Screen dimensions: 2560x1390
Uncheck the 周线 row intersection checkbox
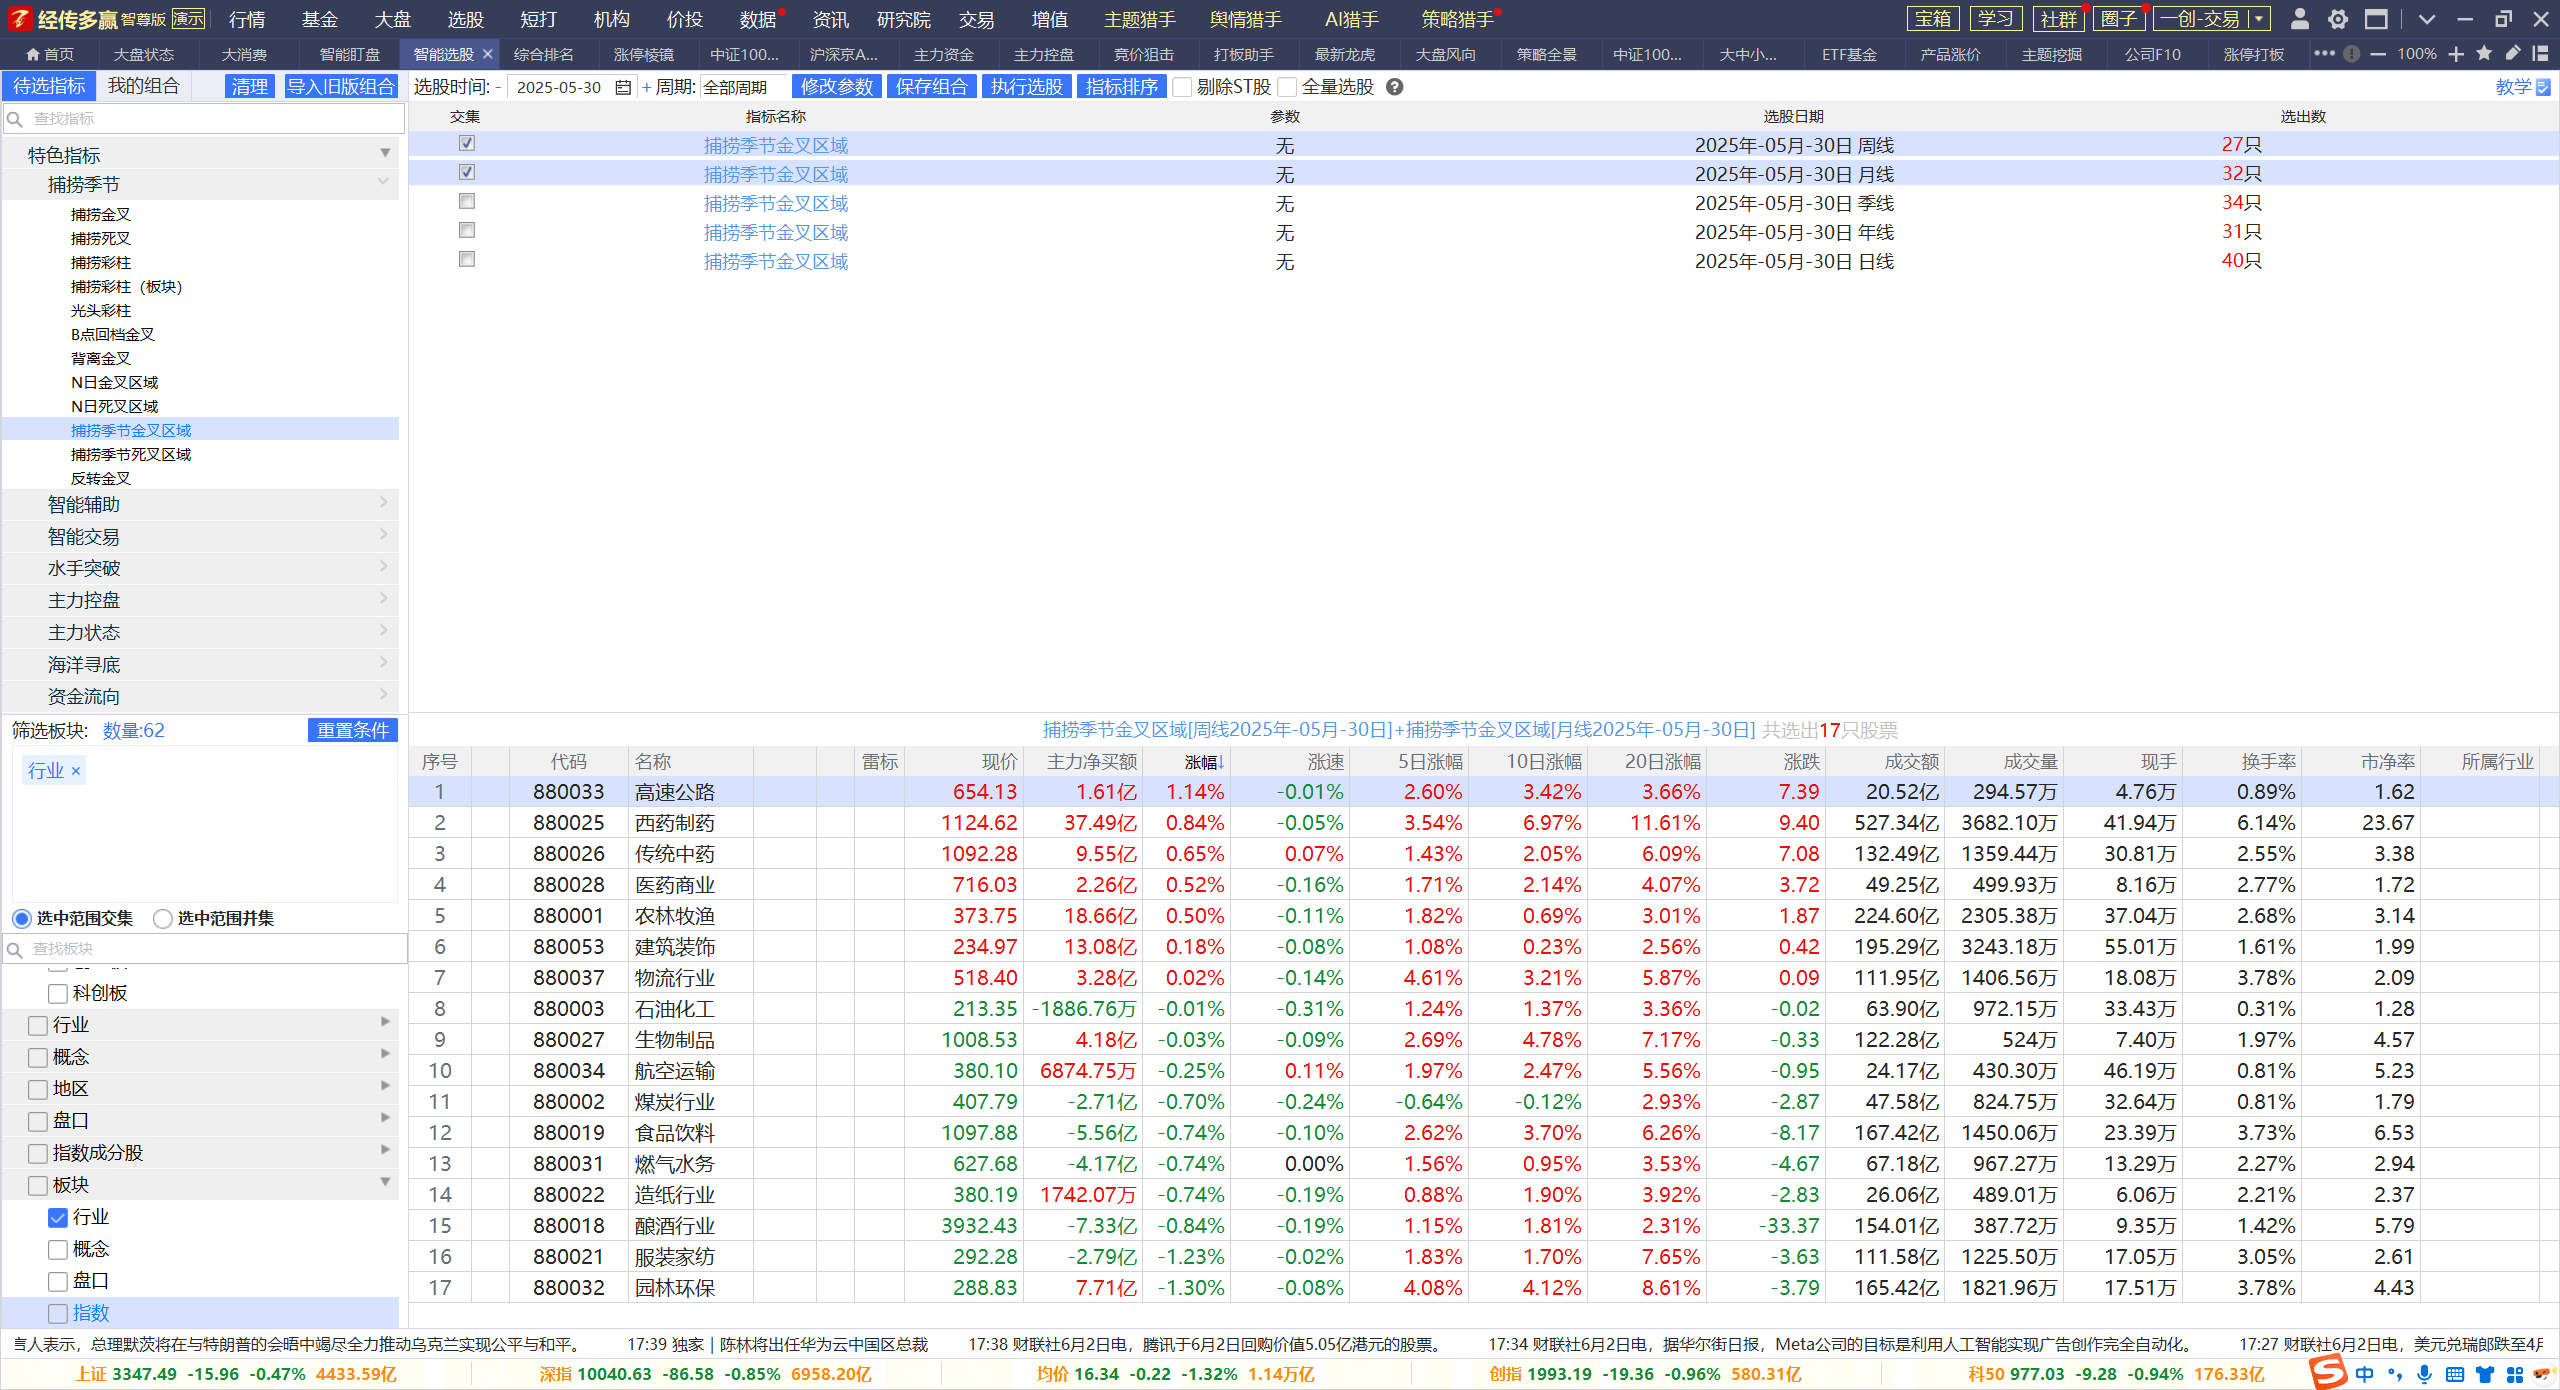(467, 144)
